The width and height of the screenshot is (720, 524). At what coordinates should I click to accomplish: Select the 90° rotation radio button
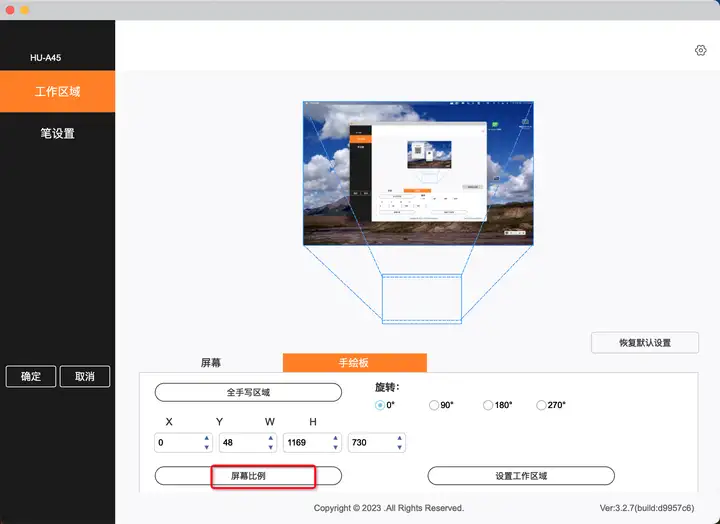click(x=433, y=405)
